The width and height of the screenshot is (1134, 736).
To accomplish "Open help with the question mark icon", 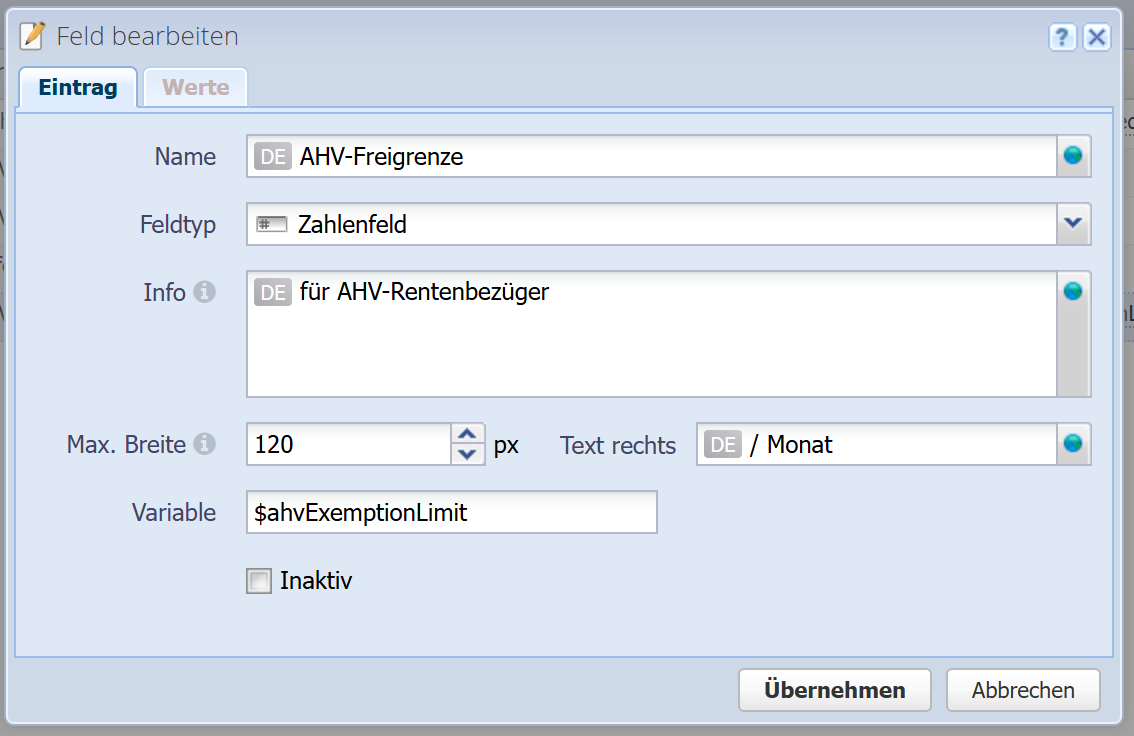I will [1062, 38].
